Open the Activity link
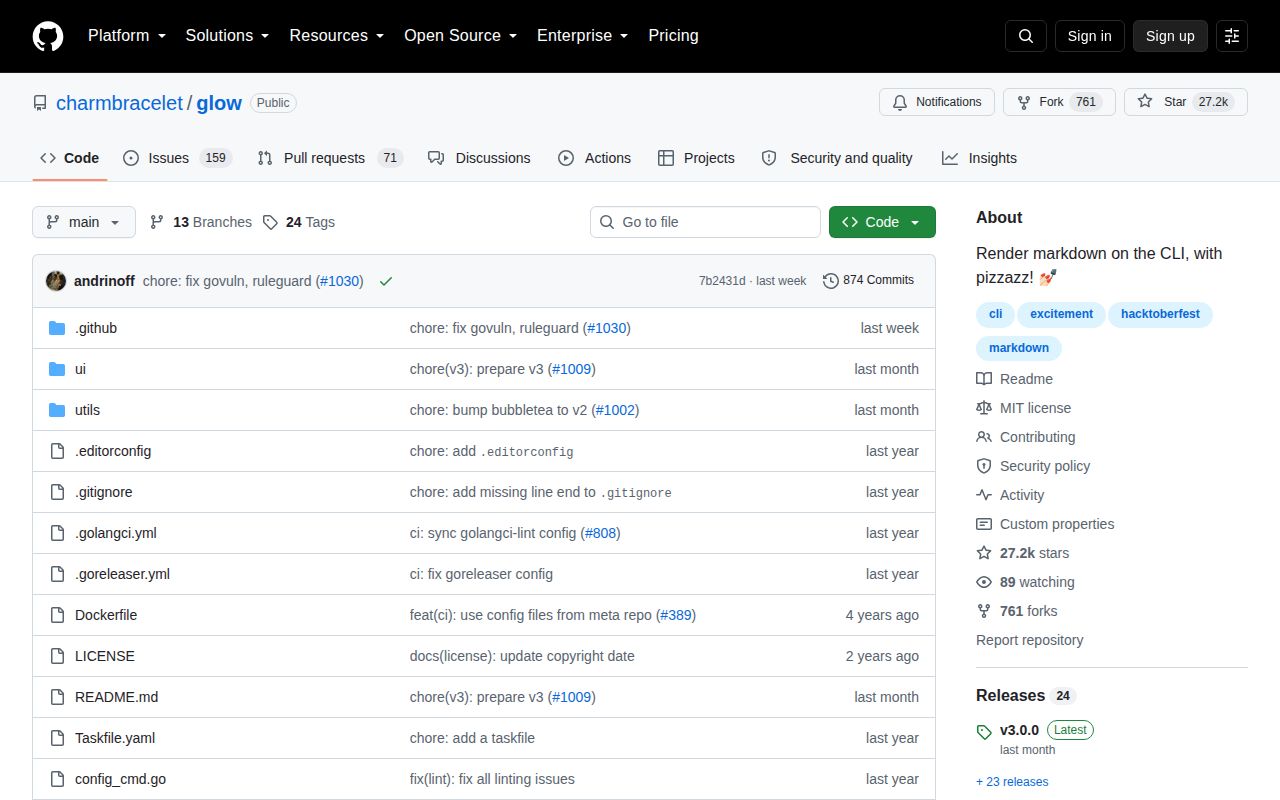1280x800 pixels. (1010, 495)
